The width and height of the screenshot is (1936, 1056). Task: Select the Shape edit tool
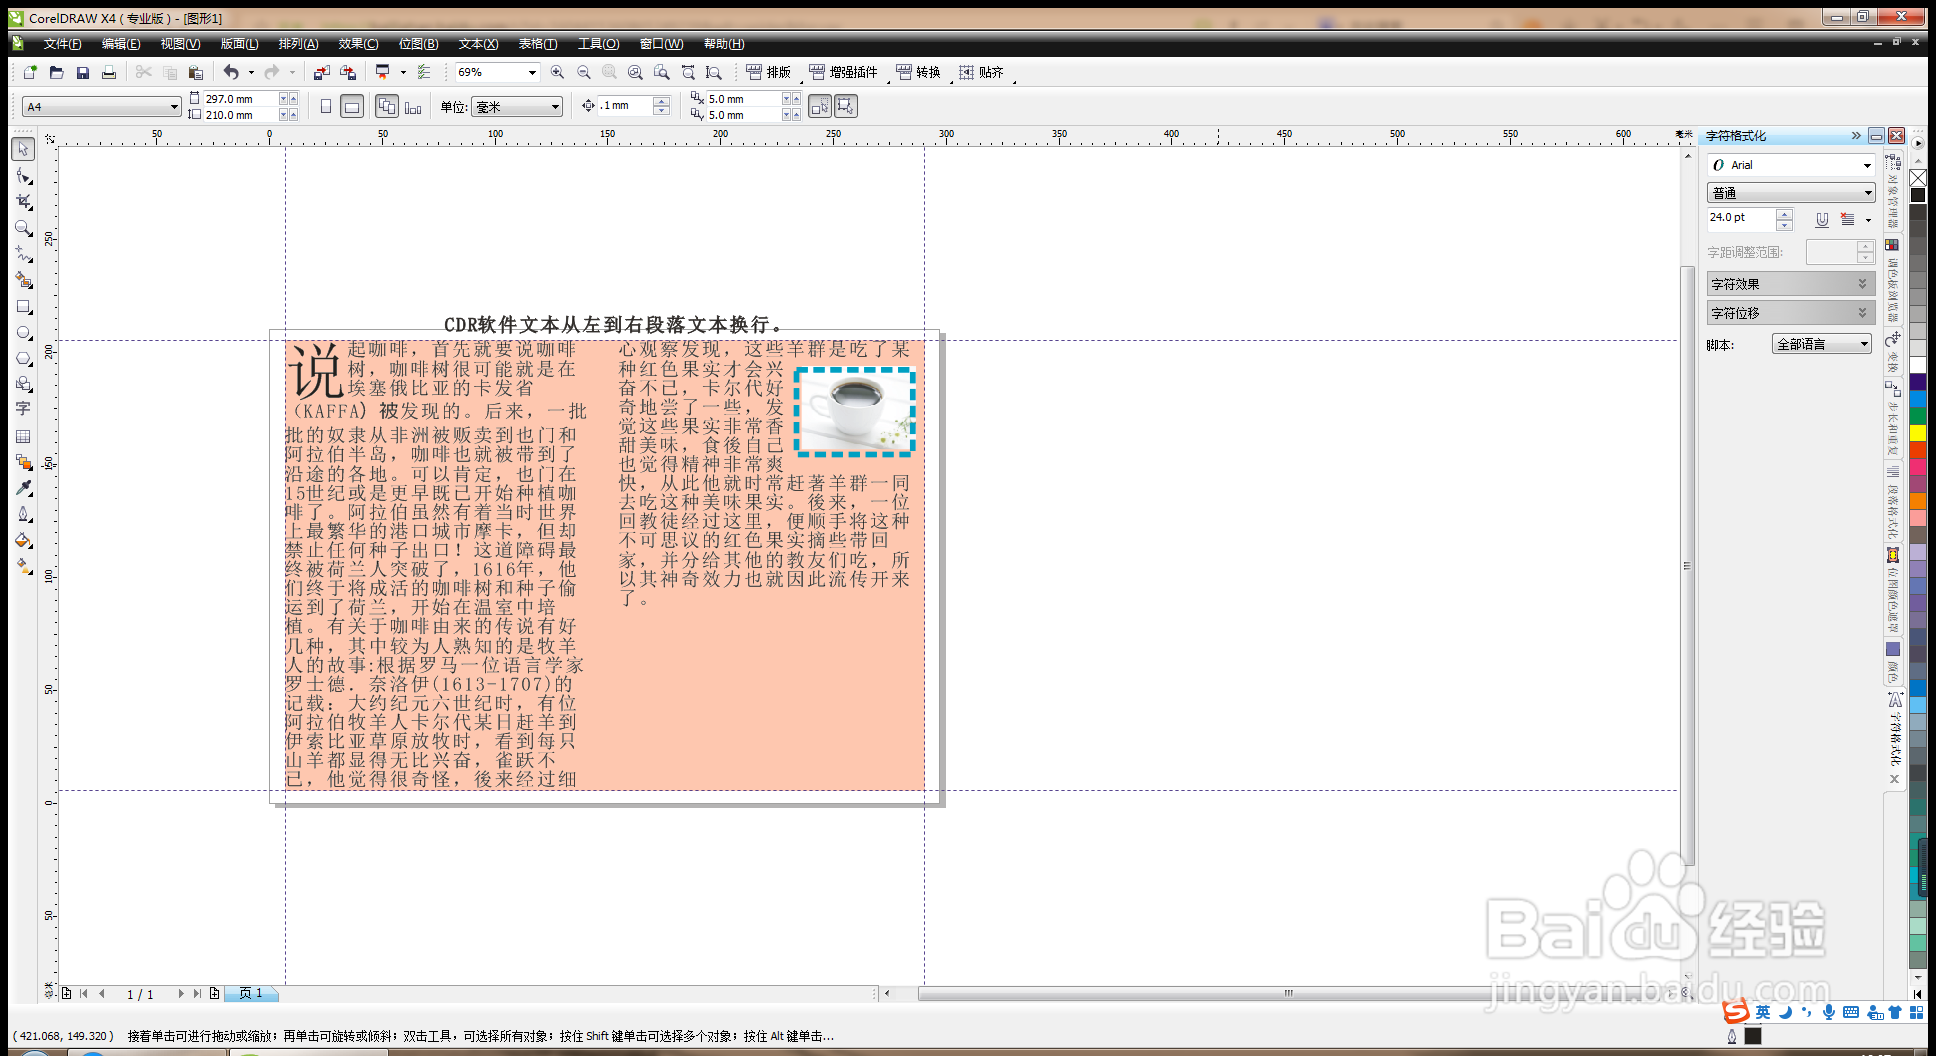coord(23,176)
